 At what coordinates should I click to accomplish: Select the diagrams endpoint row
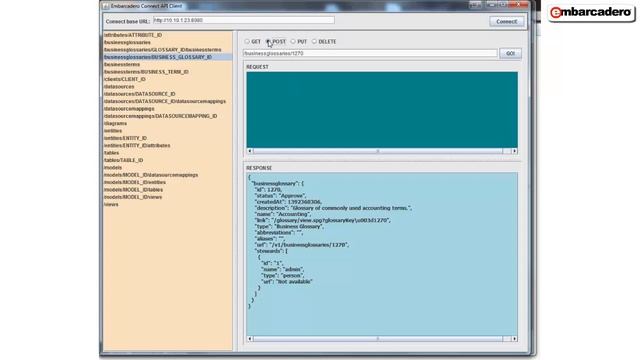(168, 123)
